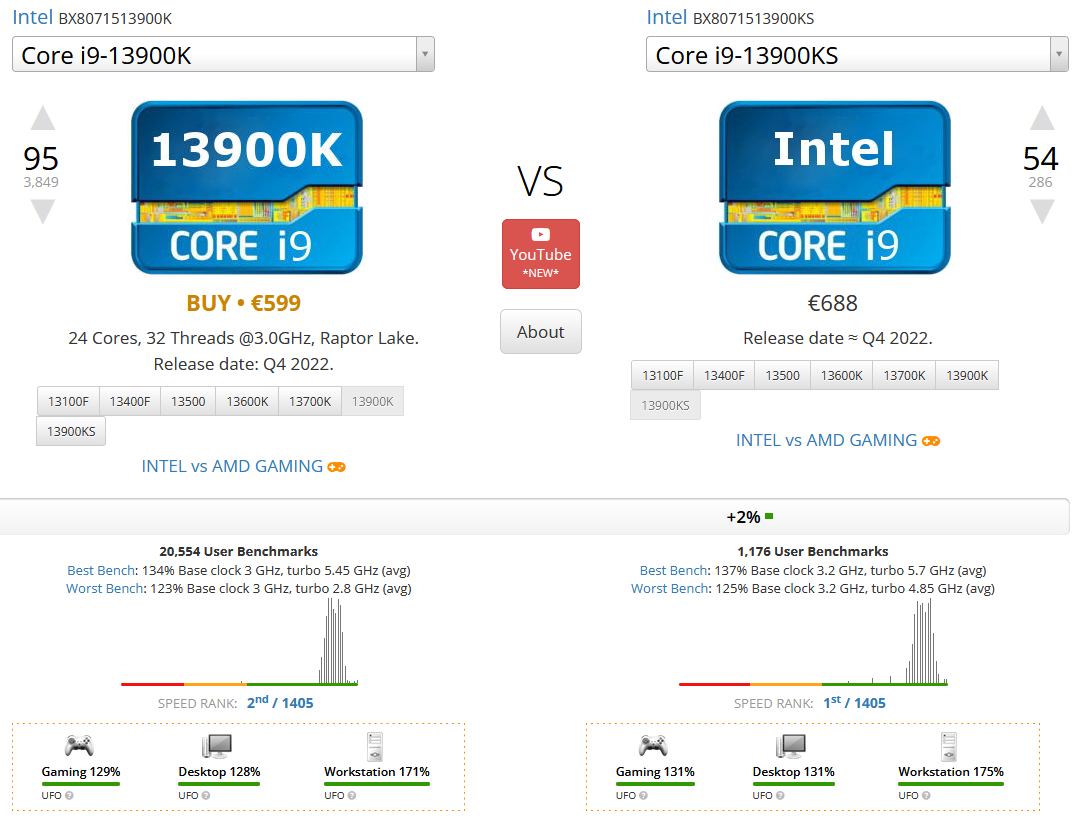Image resolution: width=1079 pixels, height=818 pixels.
Task: Click the help icon under Gaming 131%
Action: pos(643,795)
